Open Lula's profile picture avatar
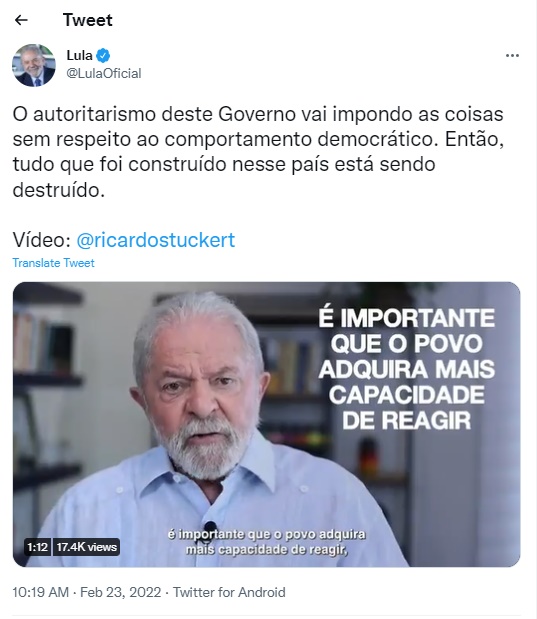The image size is (537, 619). pyautogui.click(x=34, y=65)
